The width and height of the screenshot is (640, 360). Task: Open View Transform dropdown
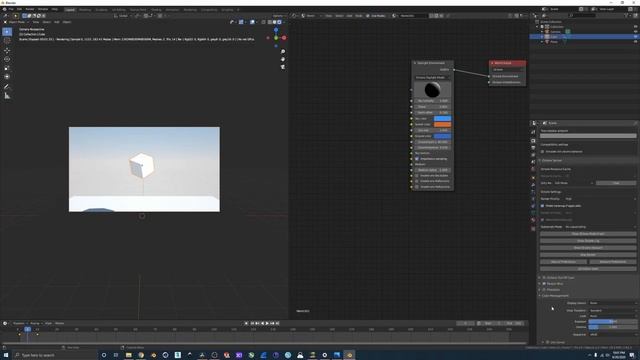pyautogui.click(x=613, y=311)
